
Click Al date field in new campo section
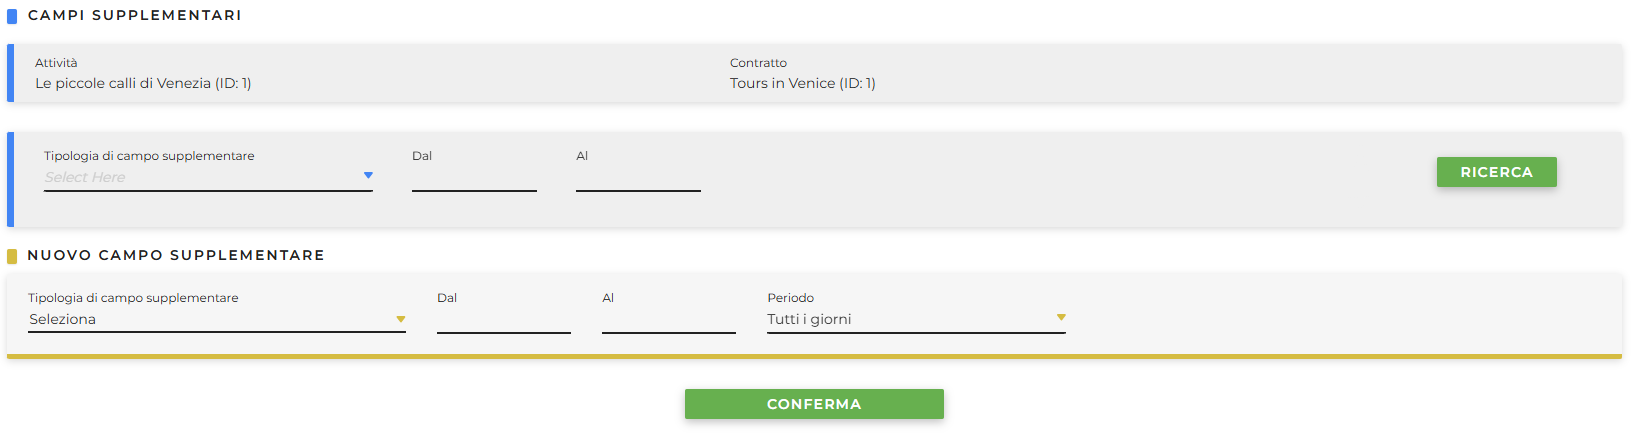668,320
